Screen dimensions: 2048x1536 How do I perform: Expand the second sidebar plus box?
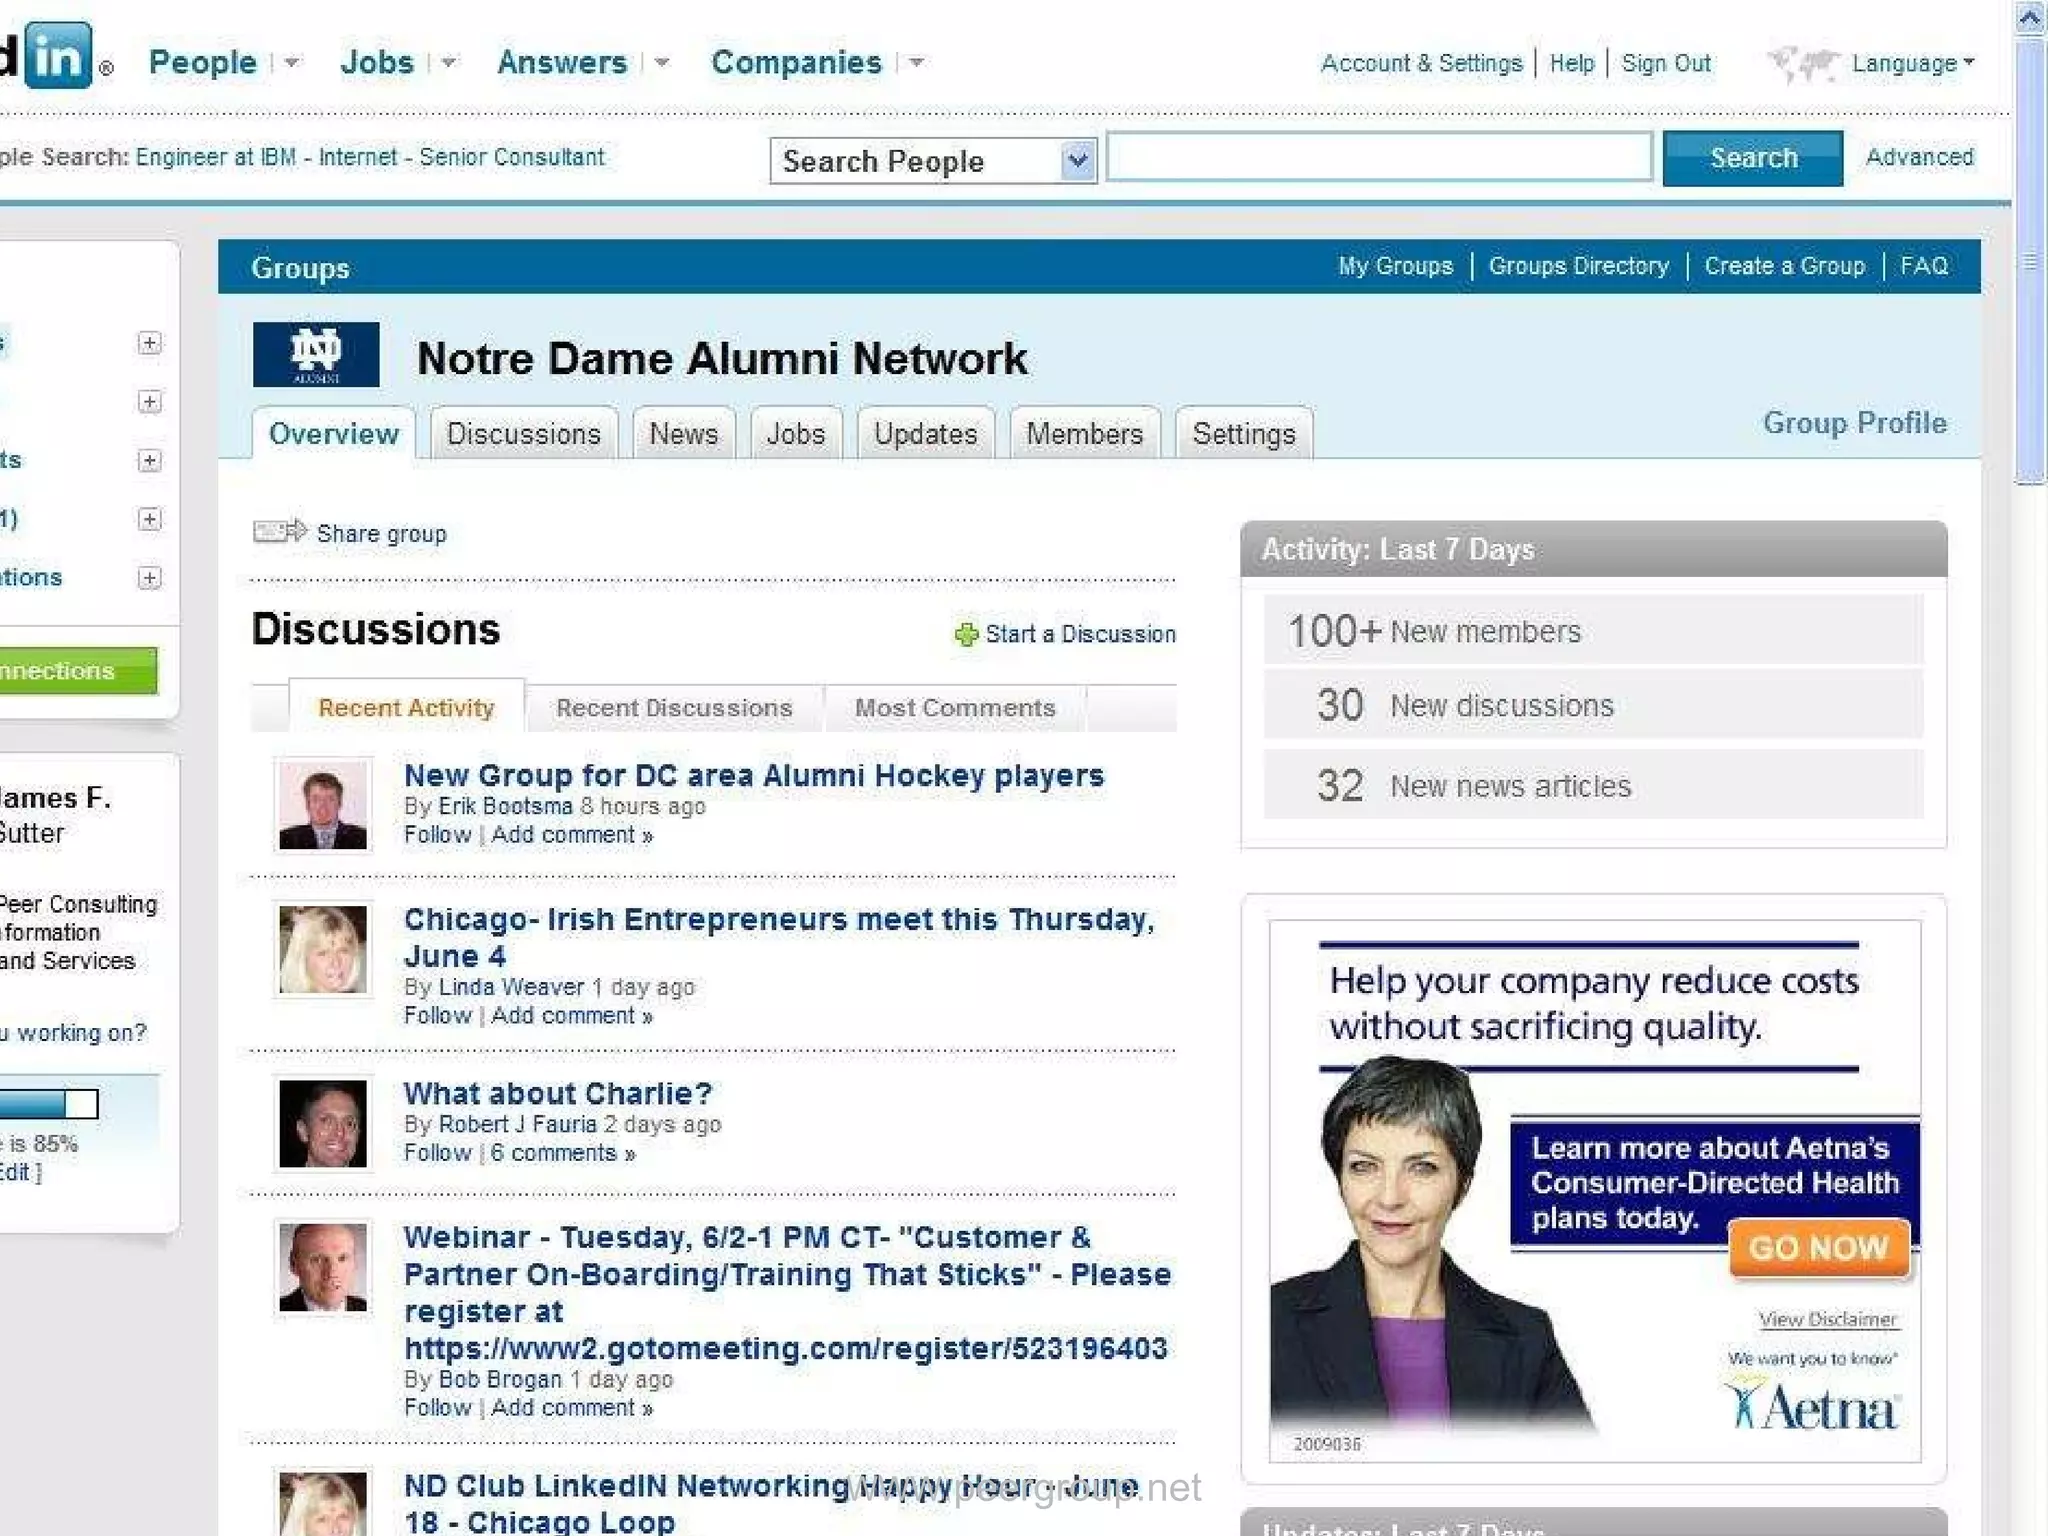(x=149, y=401)
